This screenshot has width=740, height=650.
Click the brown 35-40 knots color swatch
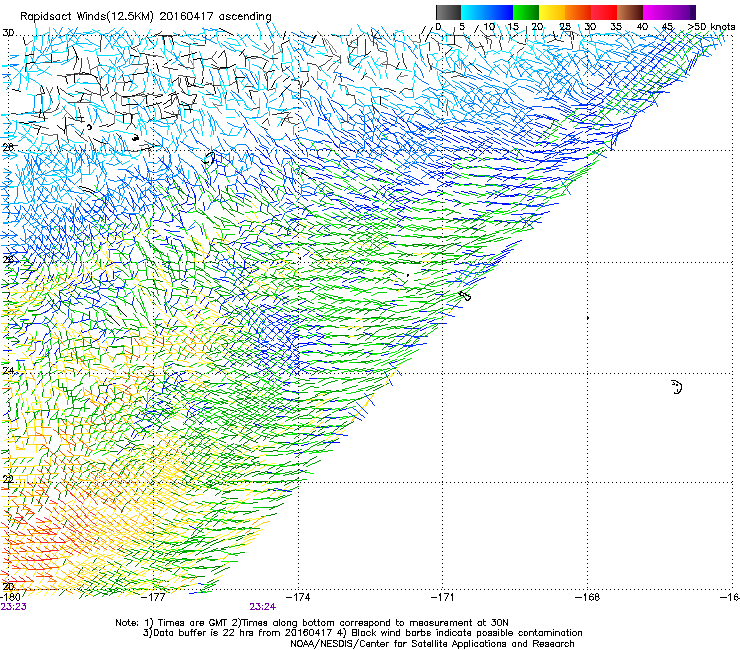630,12
